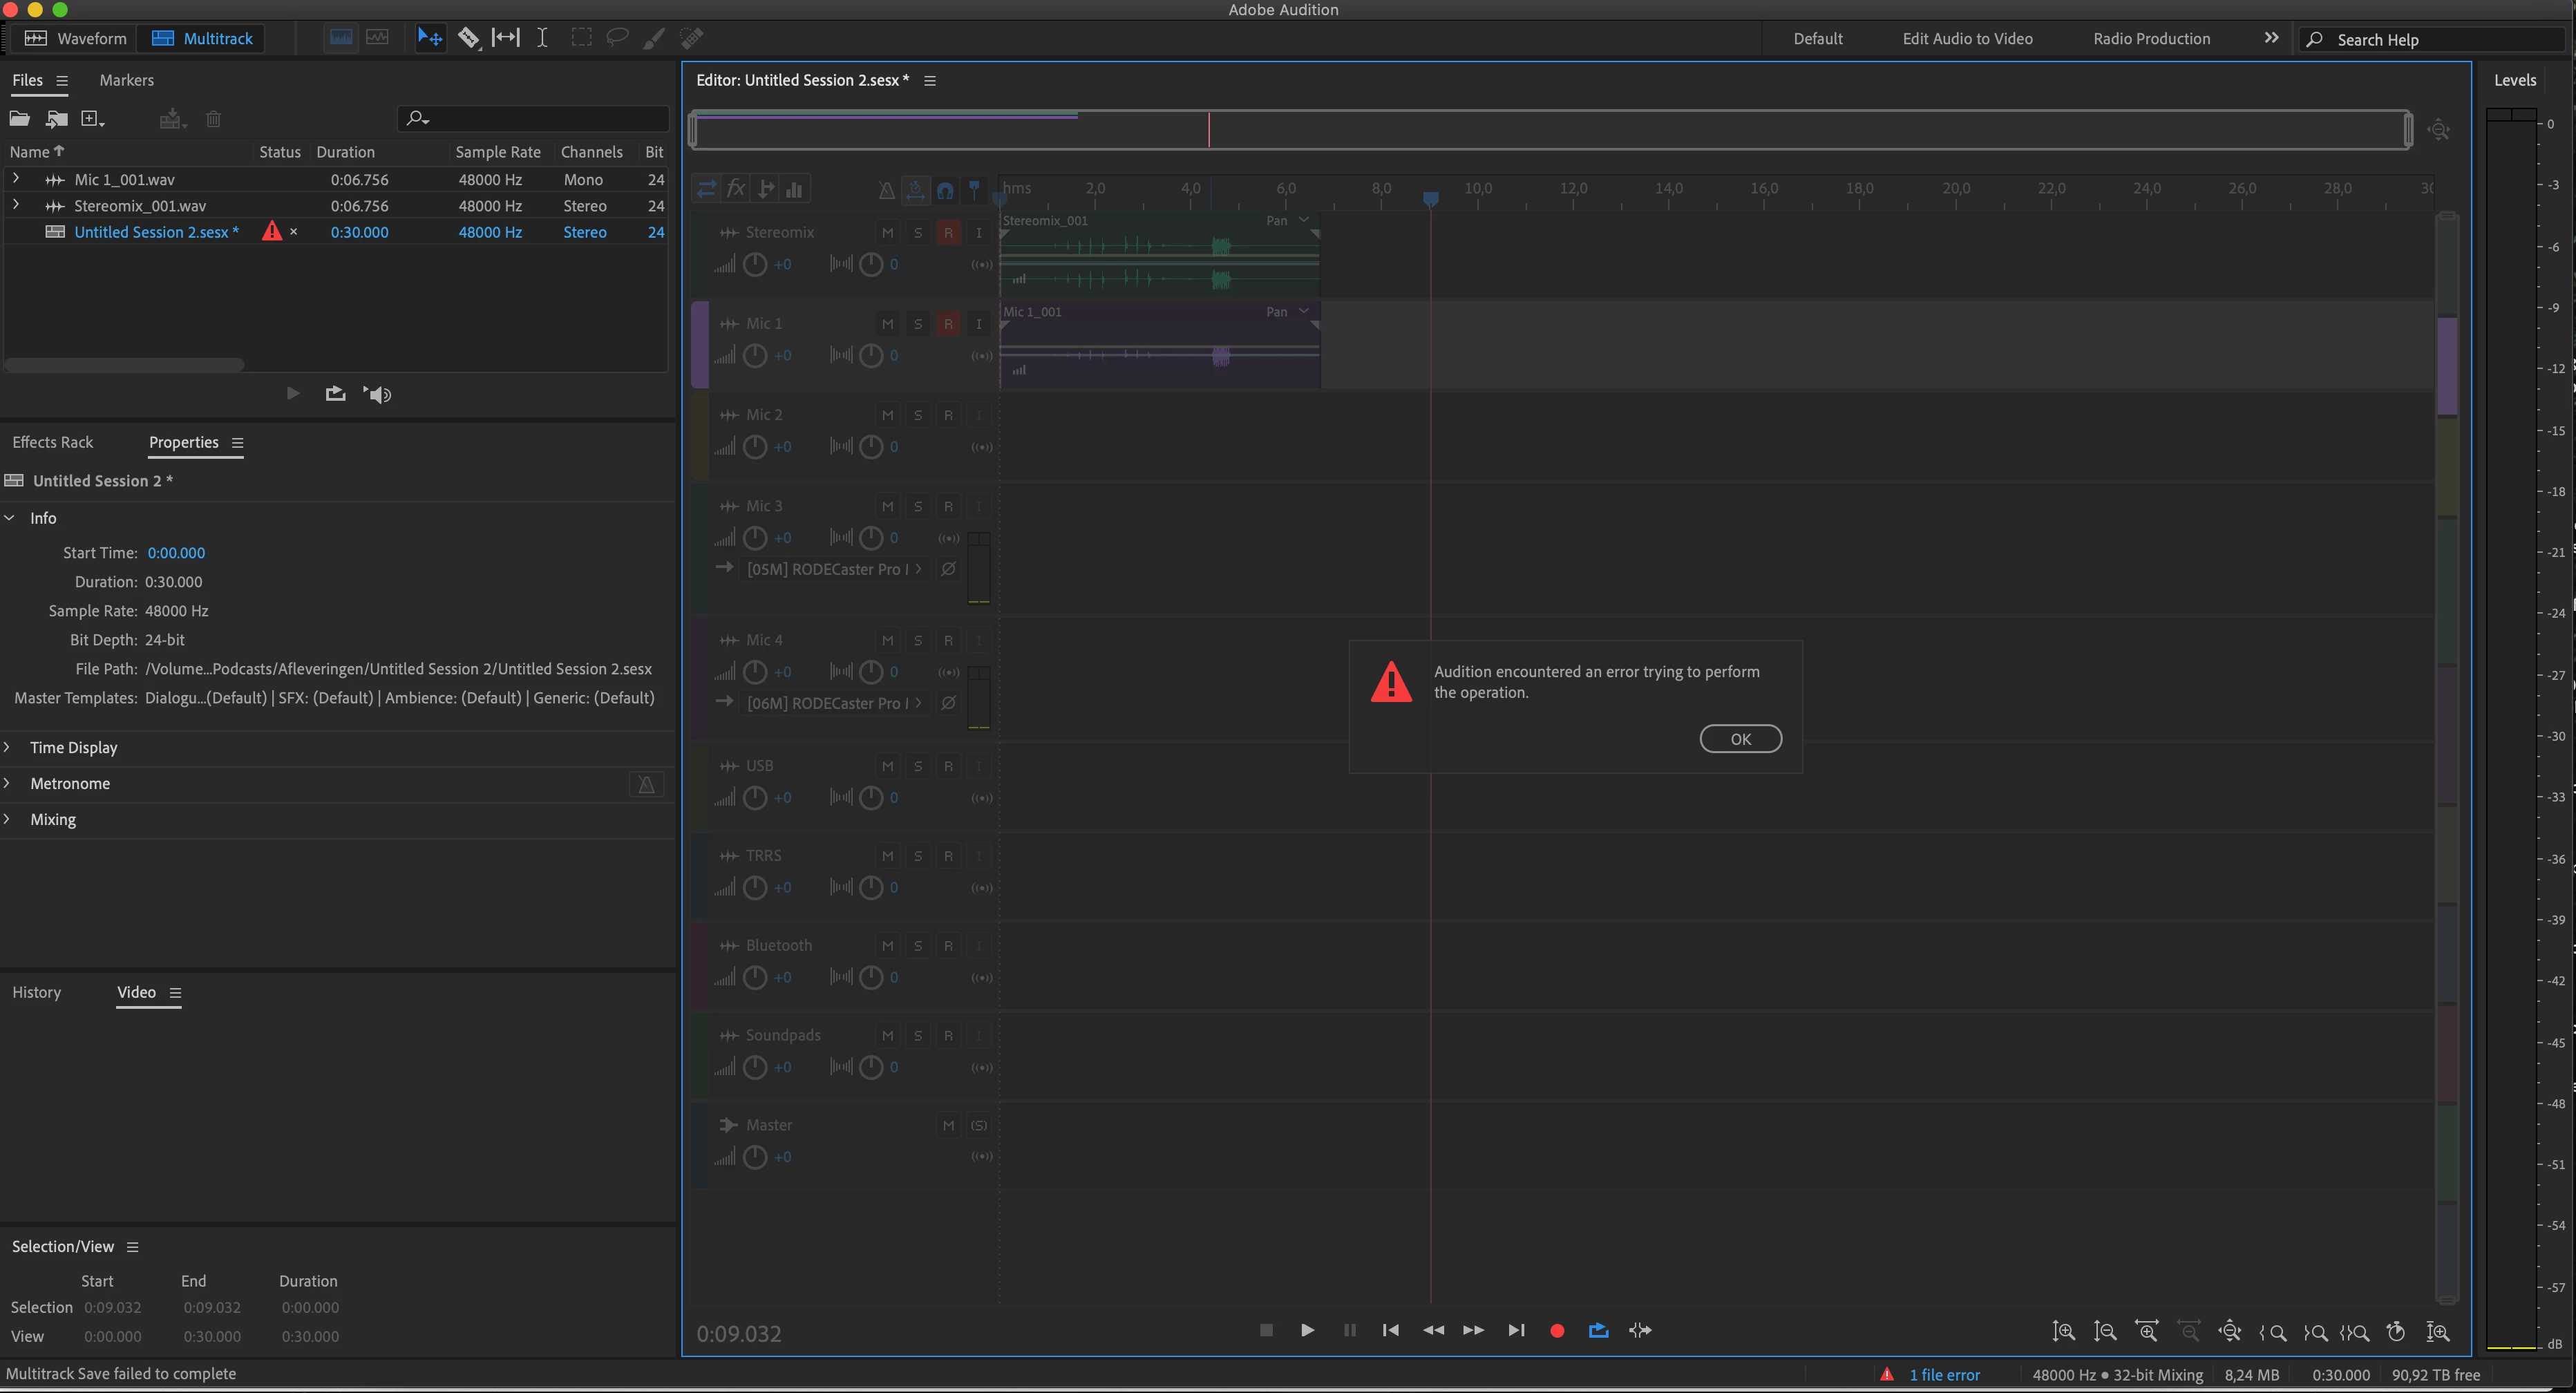Viewport: 2576px width, 1393px height.
Task: Click OK in the error dialog
Action: tap(1740, 739)
